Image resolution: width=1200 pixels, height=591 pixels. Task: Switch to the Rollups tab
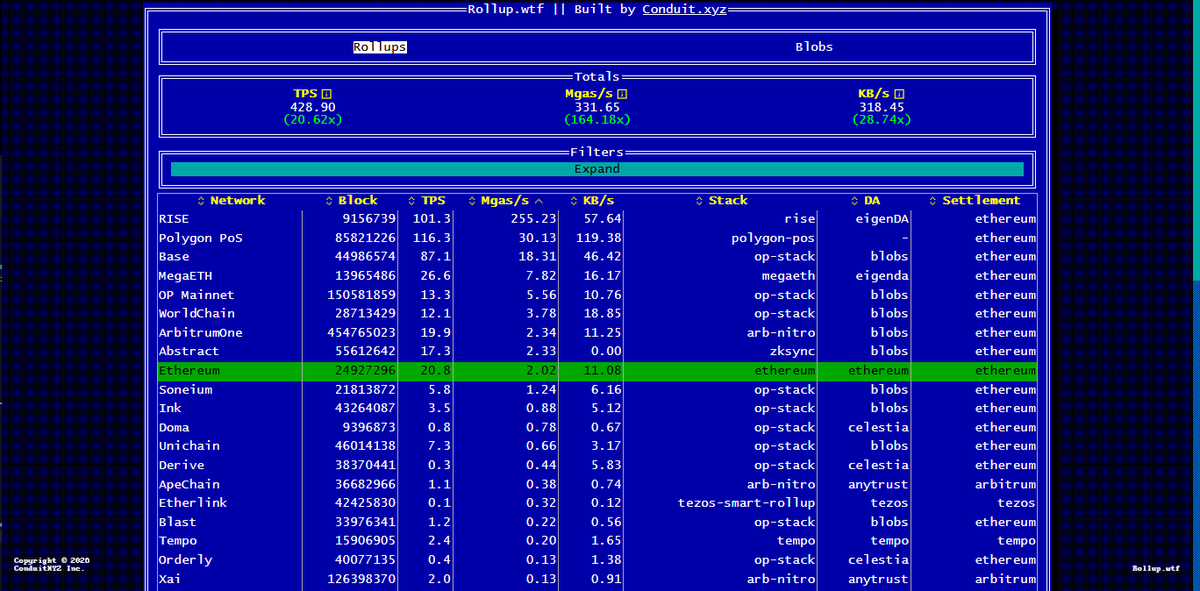coord(380,47)
